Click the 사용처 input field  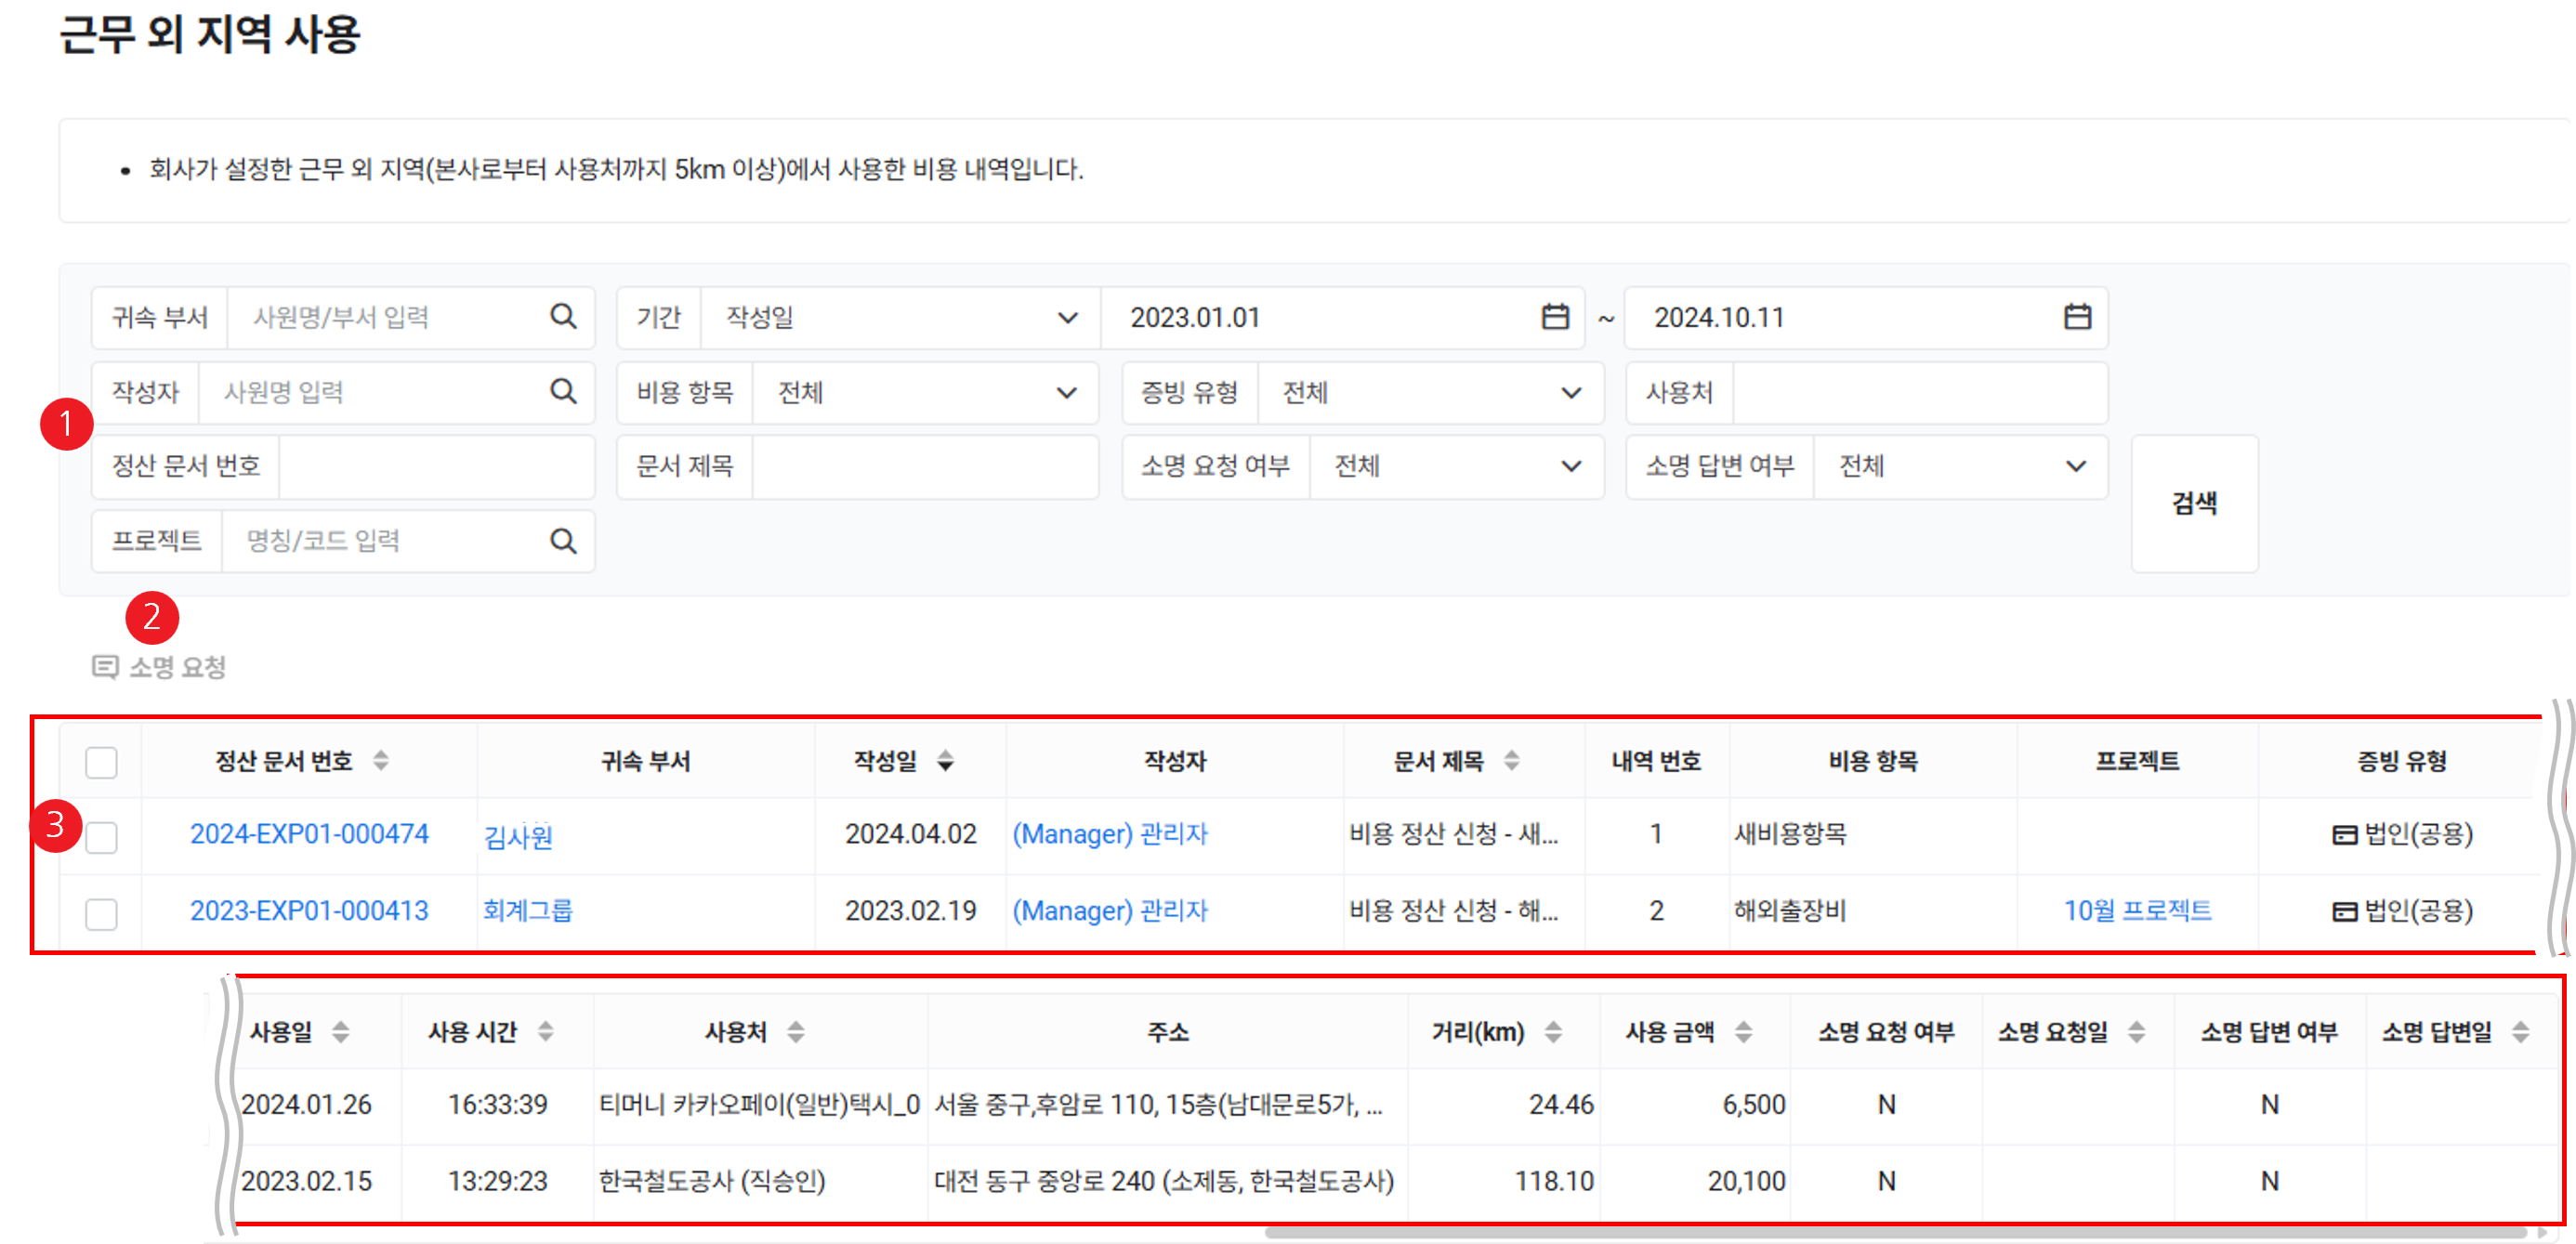coord(1918,392)
